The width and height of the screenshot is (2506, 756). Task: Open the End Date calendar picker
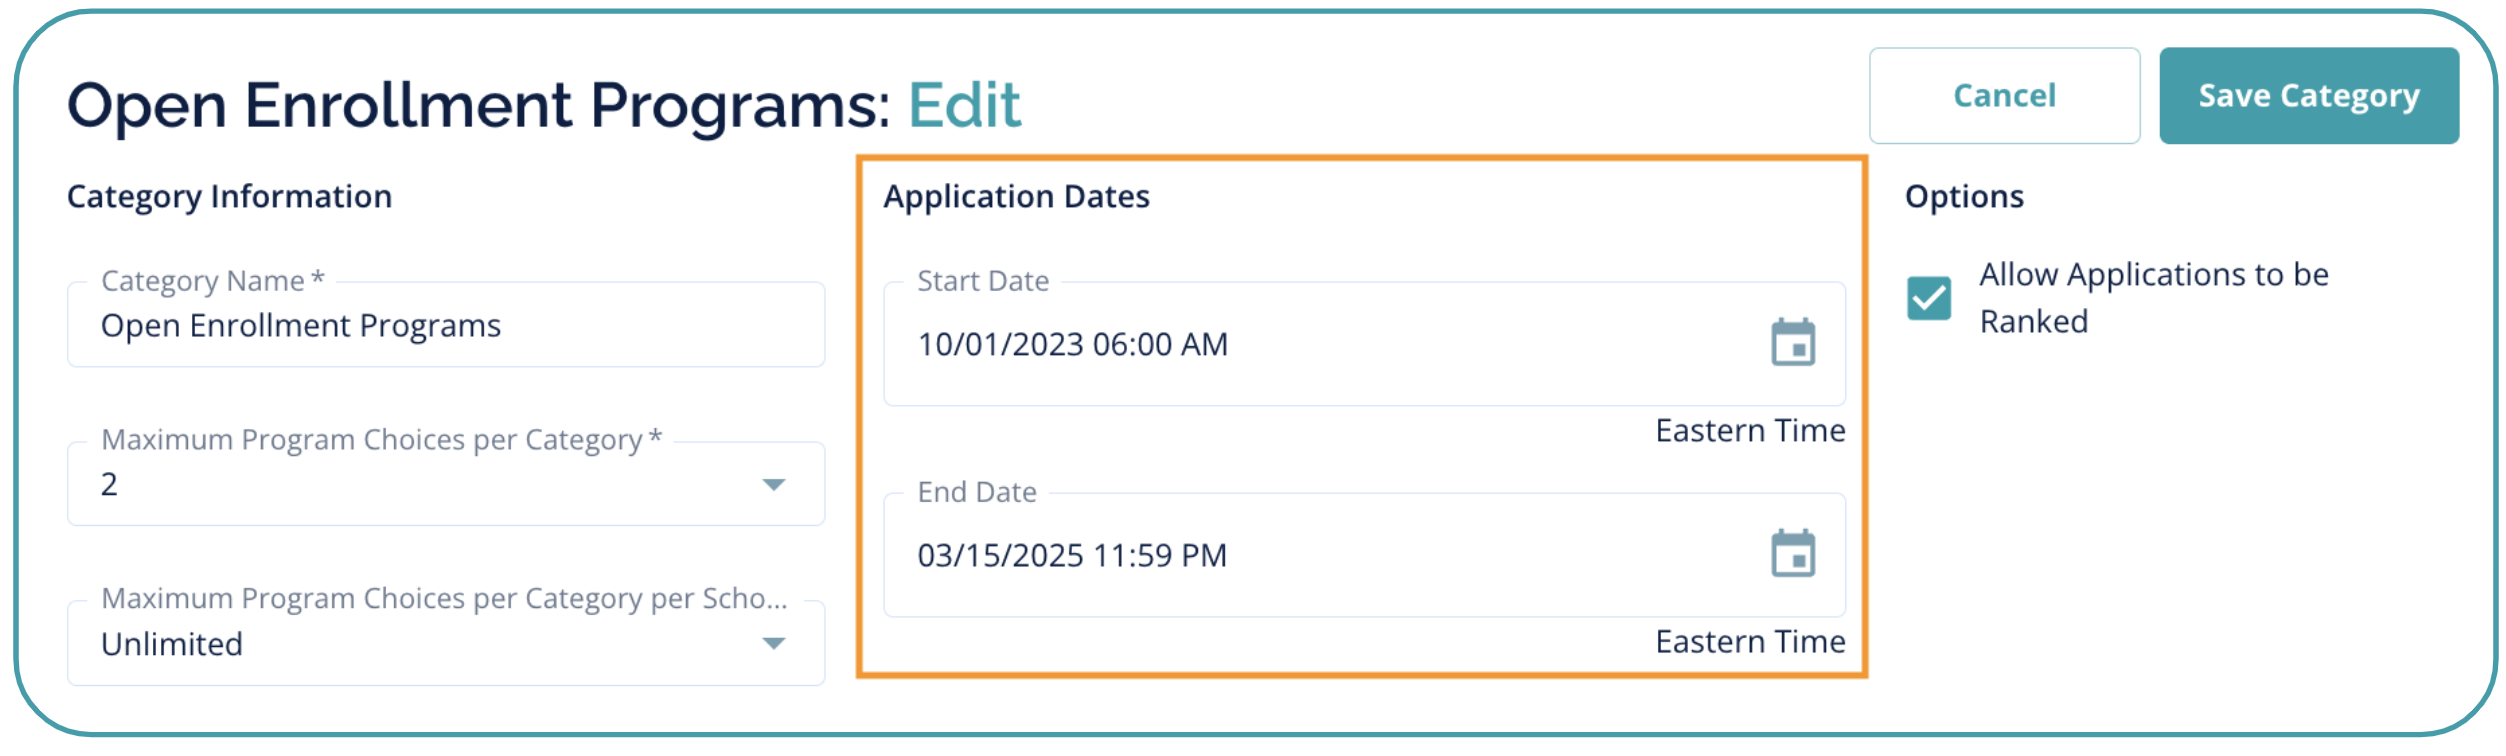pos(1792,554)
